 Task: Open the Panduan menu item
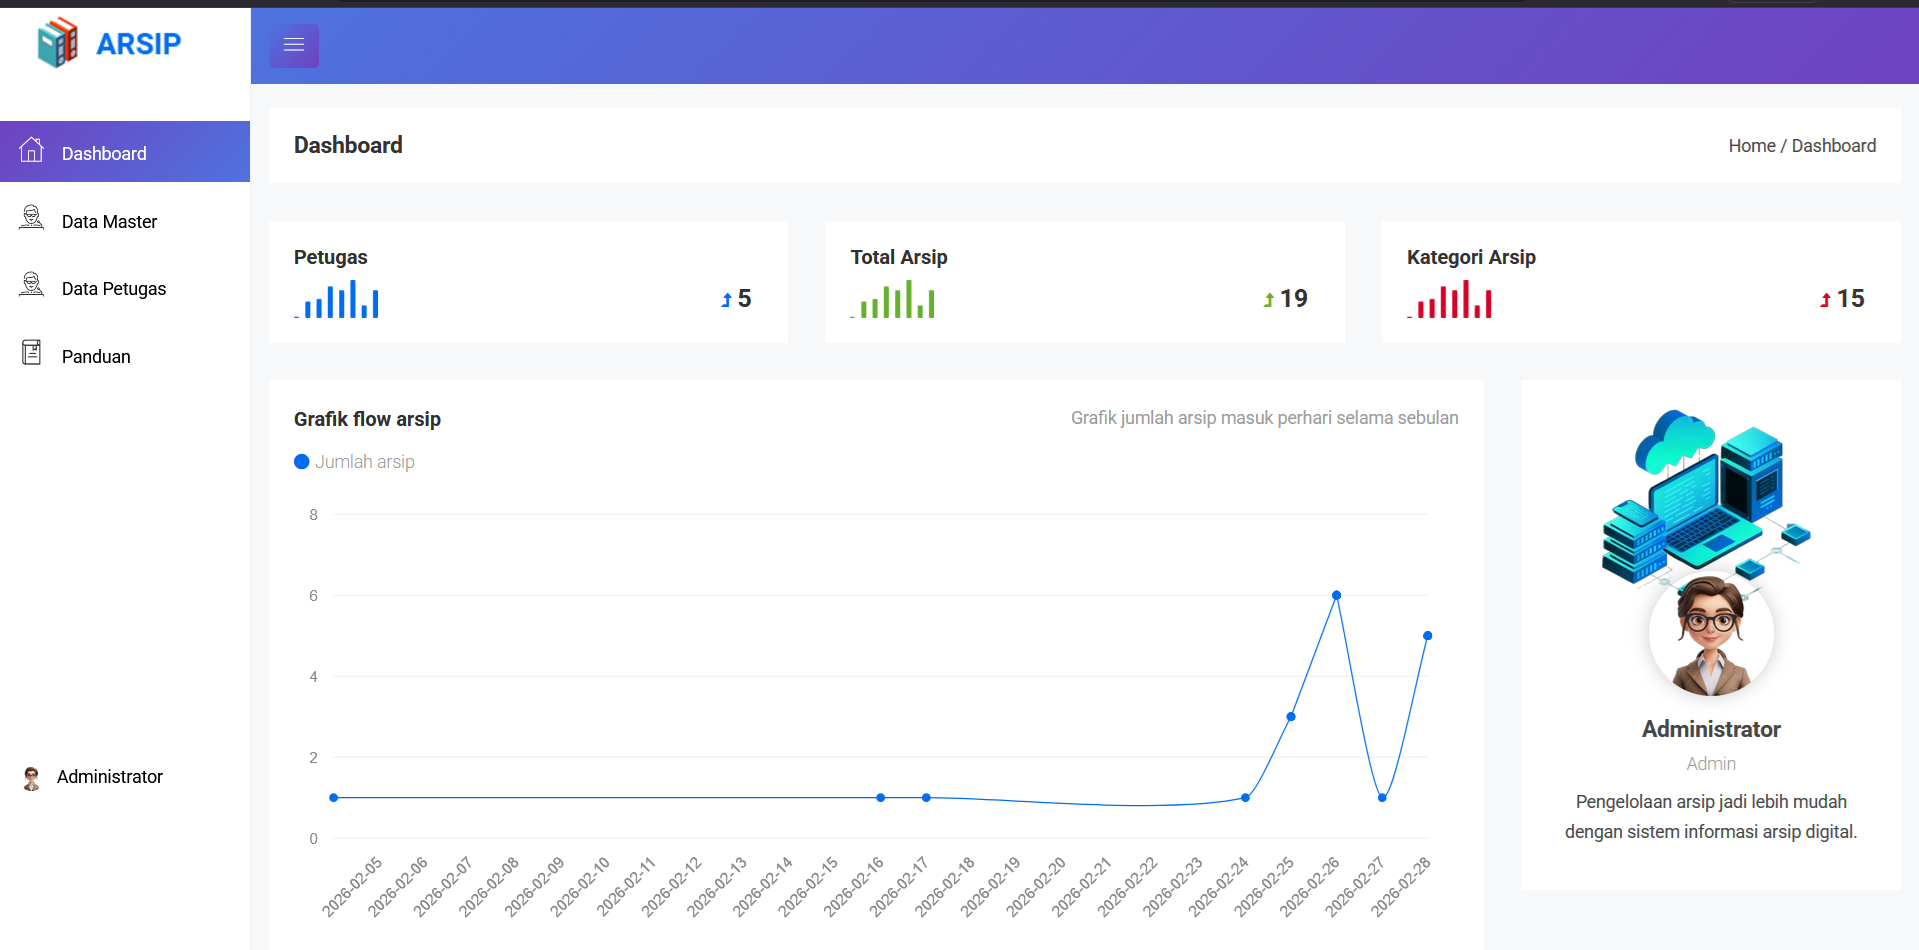pos(125,356)
